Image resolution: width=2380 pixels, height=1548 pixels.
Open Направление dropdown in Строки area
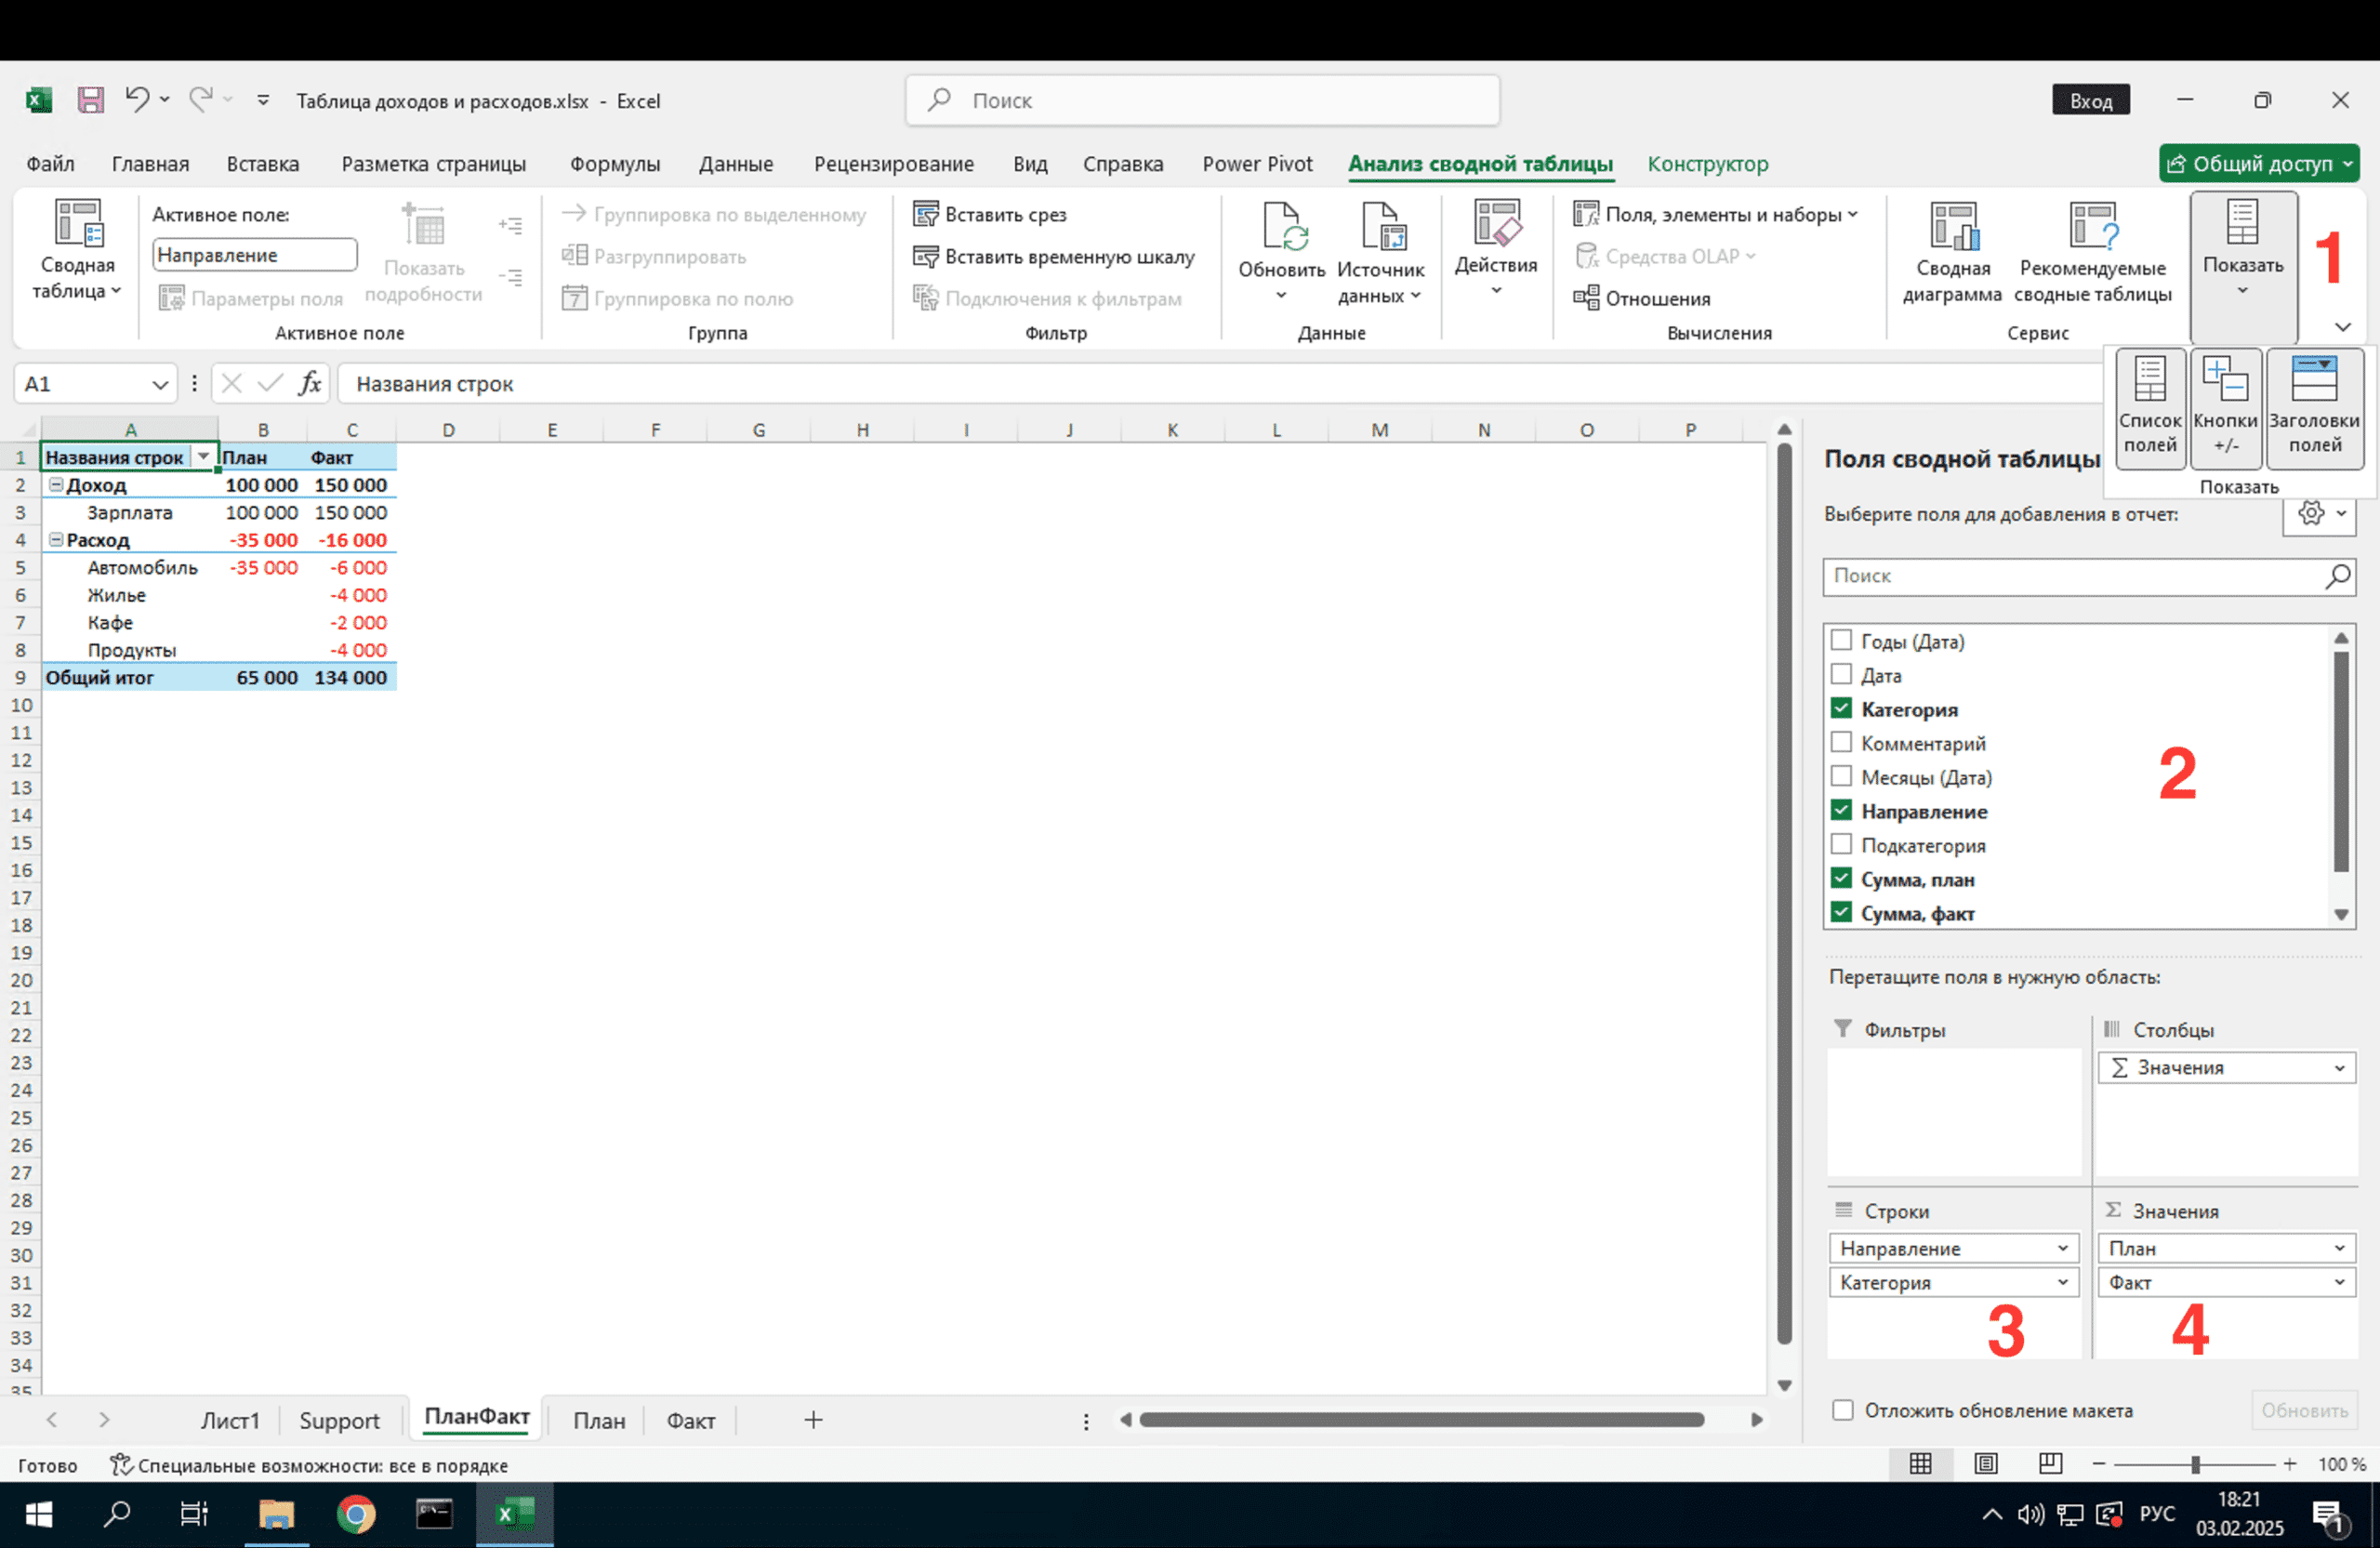tap(2062, 1248)
